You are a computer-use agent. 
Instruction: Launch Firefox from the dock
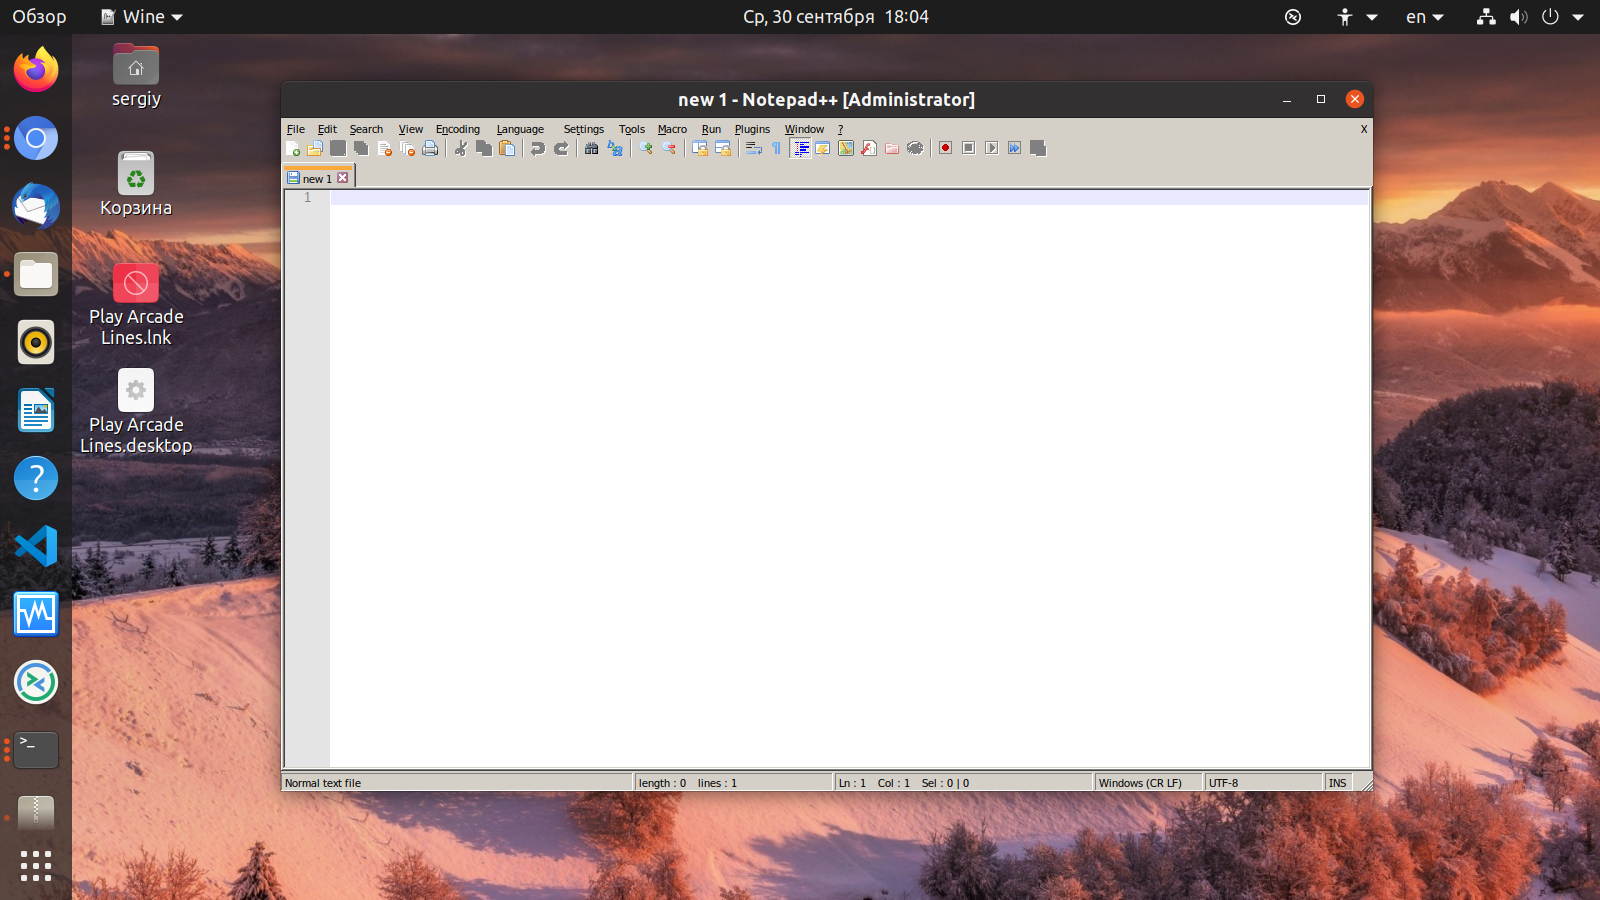tap(36, 70)
